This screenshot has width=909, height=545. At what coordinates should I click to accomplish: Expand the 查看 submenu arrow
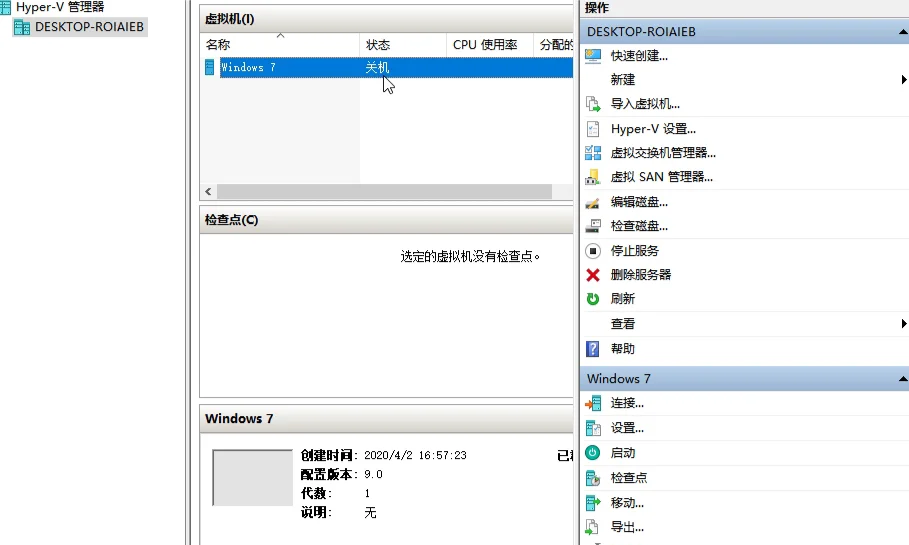click(904, 324)
